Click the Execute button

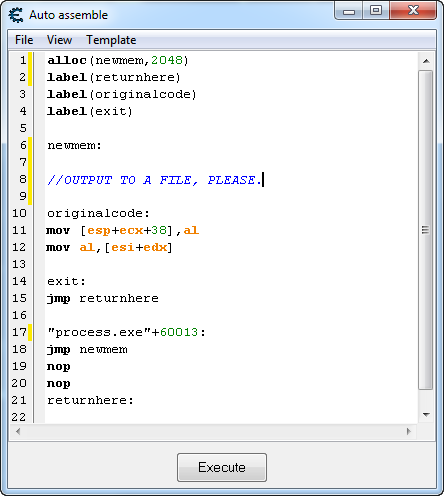coord(222,467)
